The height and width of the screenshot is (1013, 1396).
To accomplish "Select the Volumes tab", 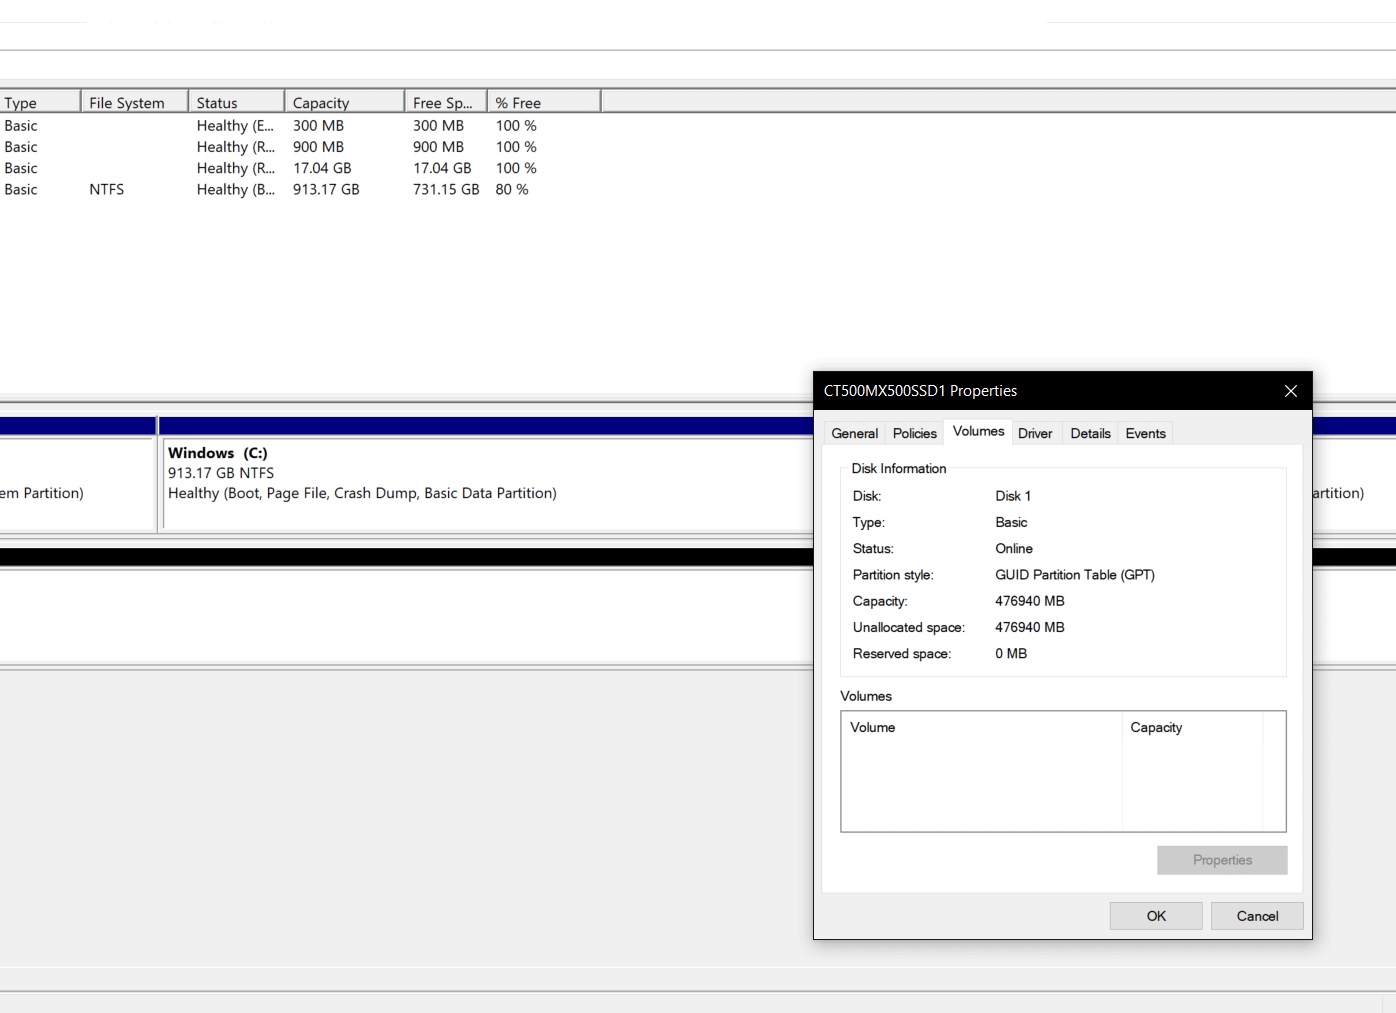I will click(x=978, y=431).
